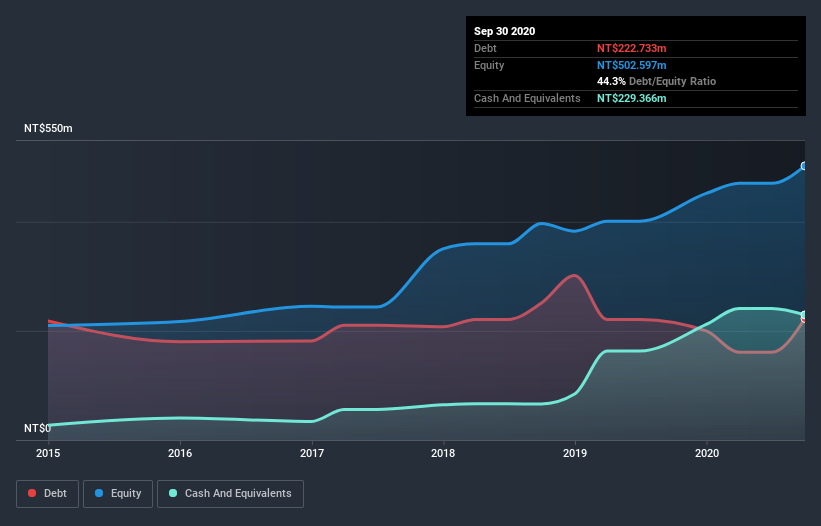Viewport: 821px width, 526px height.
Task: Click the Equity end-point marker on chart
Action: click(804, 166)
